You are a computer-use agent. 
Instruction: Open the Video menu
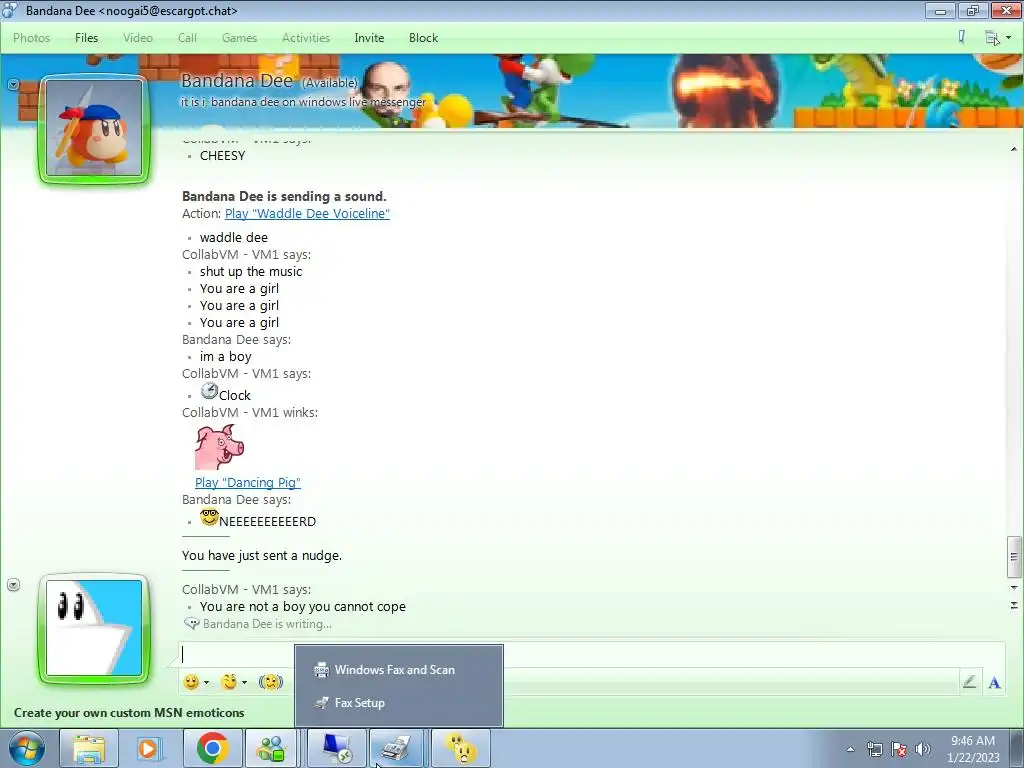pyautogui.click(x=138, y=38)
